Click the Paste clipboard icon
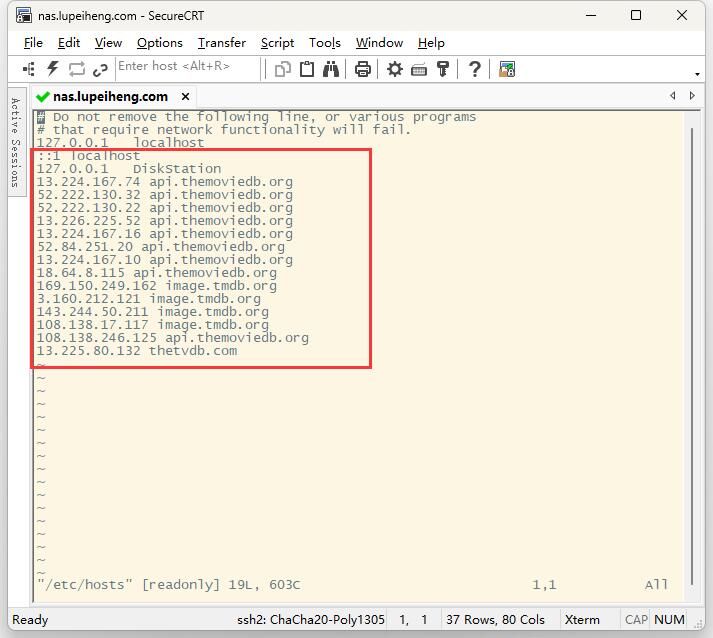This screenshot has height=638, width=713. coord(307,69)
